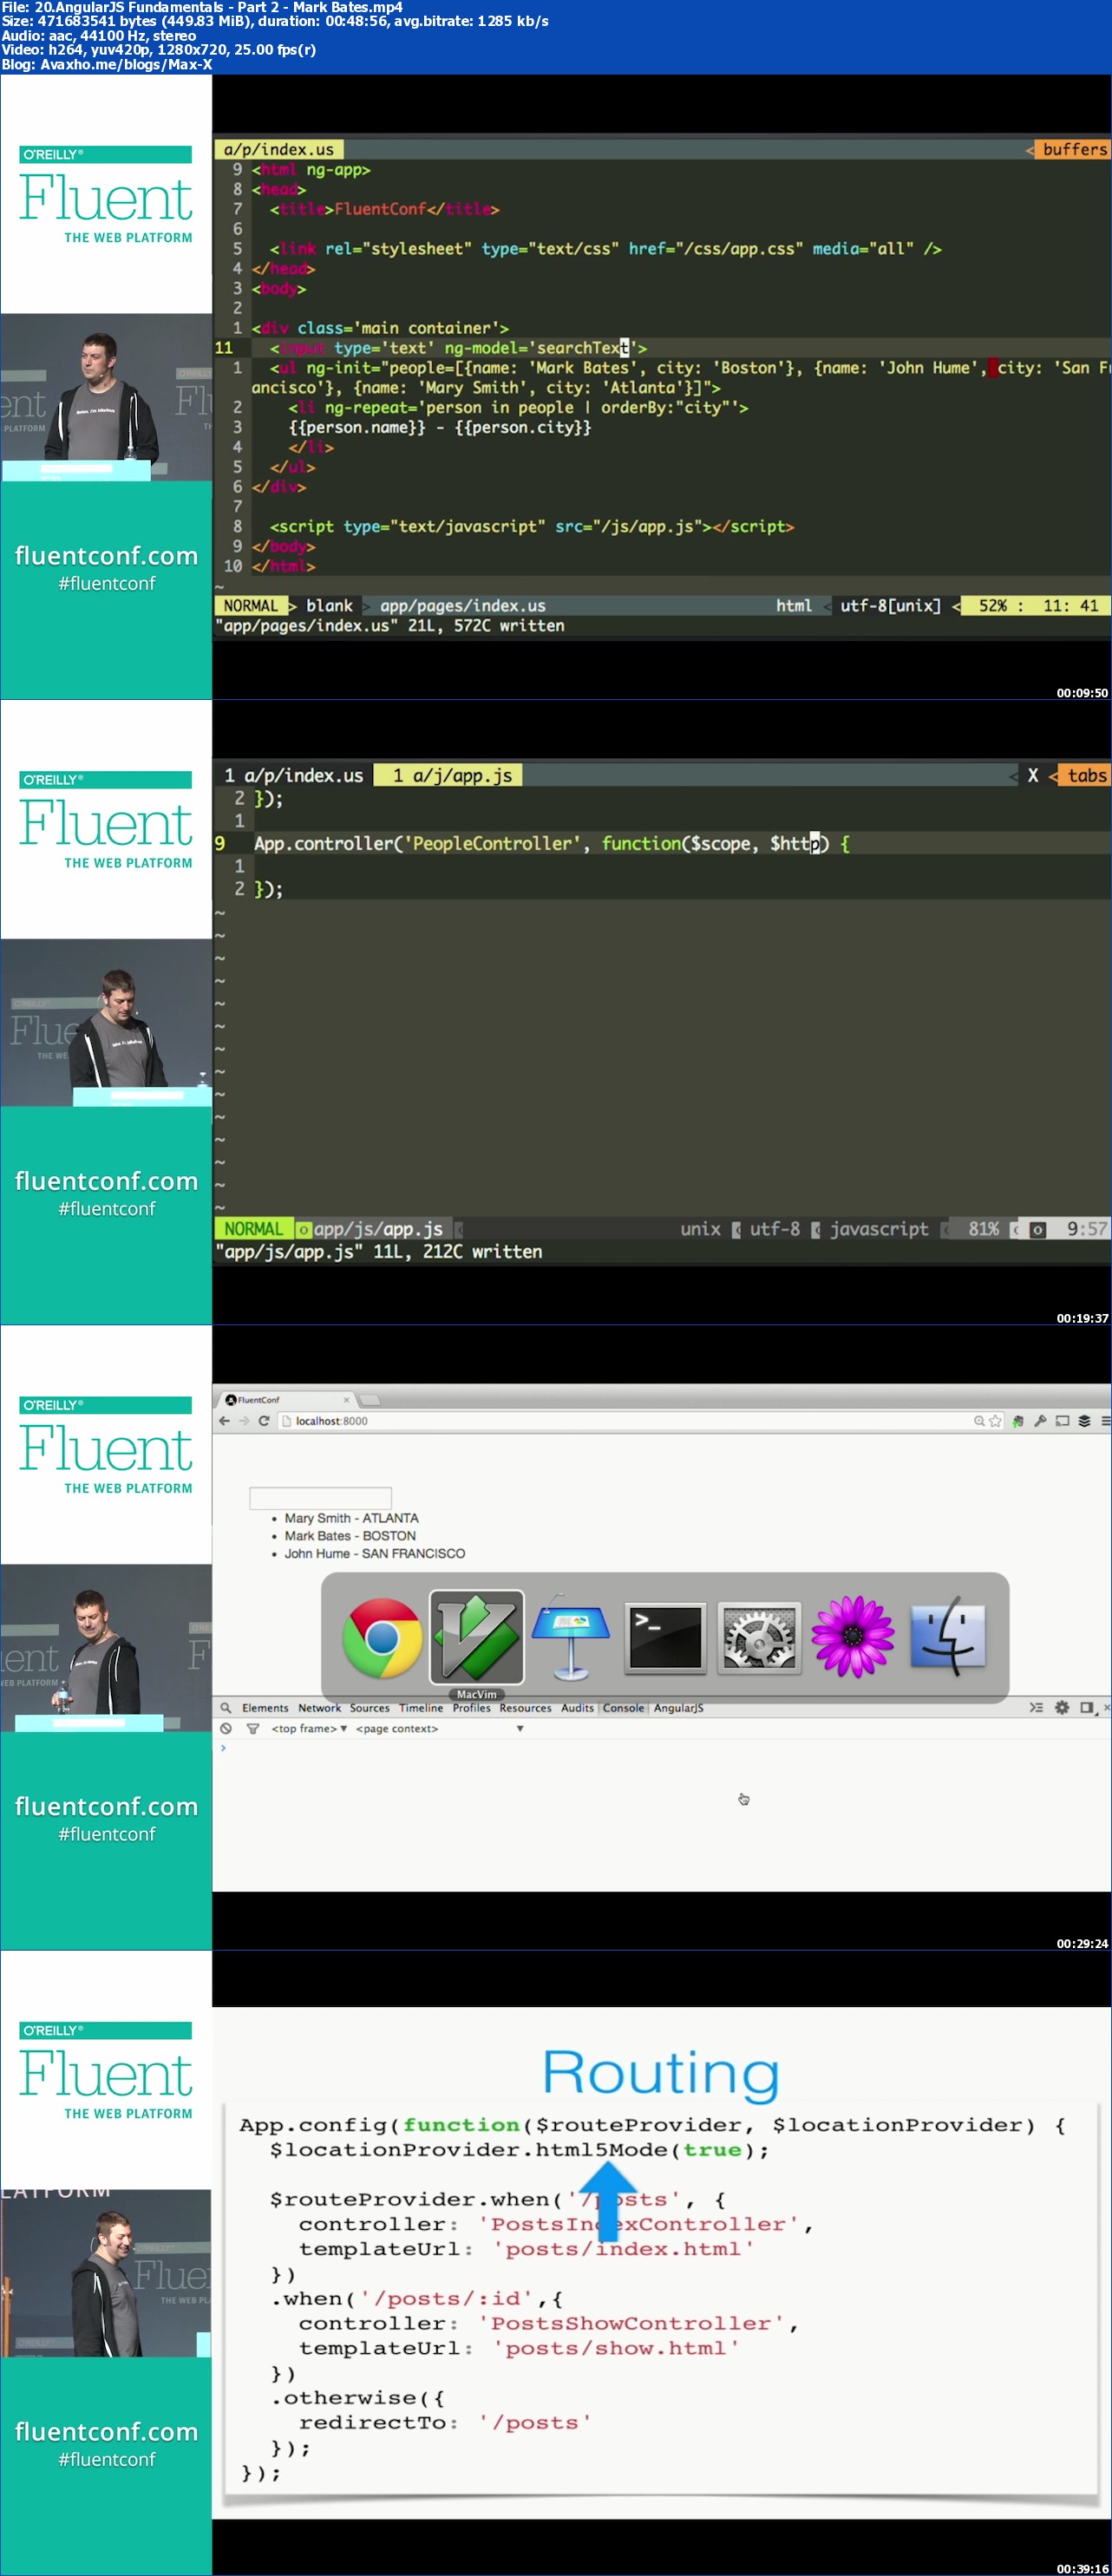Image resolution: width=1112 pixels, height=2576 pixels.
Task: Click the search text box on page
Action: point(320,1498)
